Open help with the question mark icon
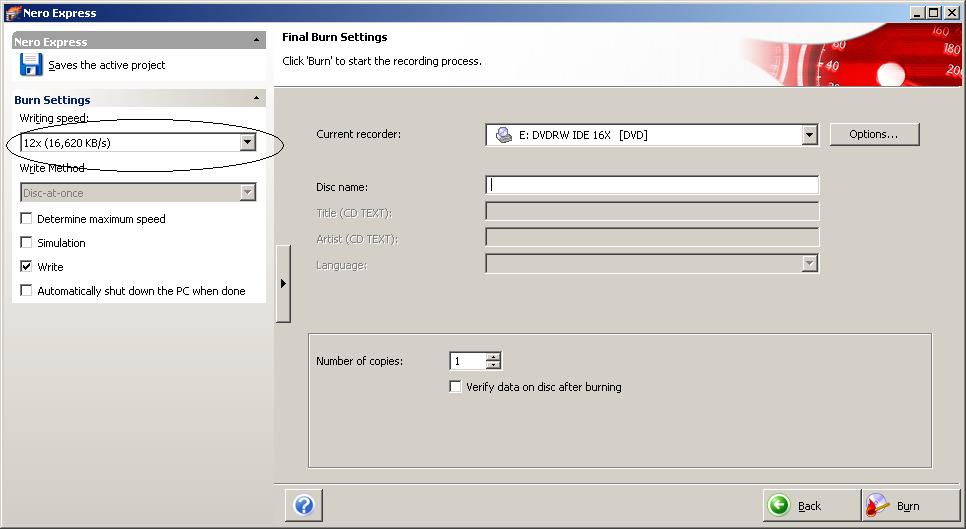Image resolution: width=966 pixels, height=529 pixels. pos(304,505)
